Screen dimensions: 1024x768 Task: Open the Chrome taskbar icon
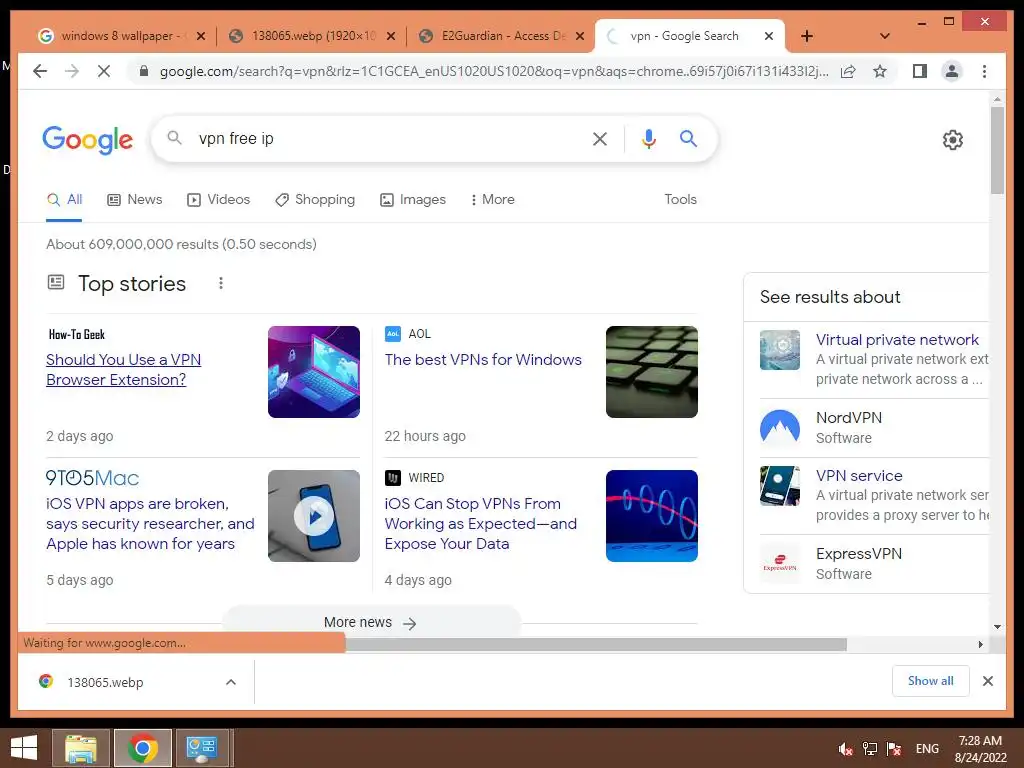coord(142,748)
